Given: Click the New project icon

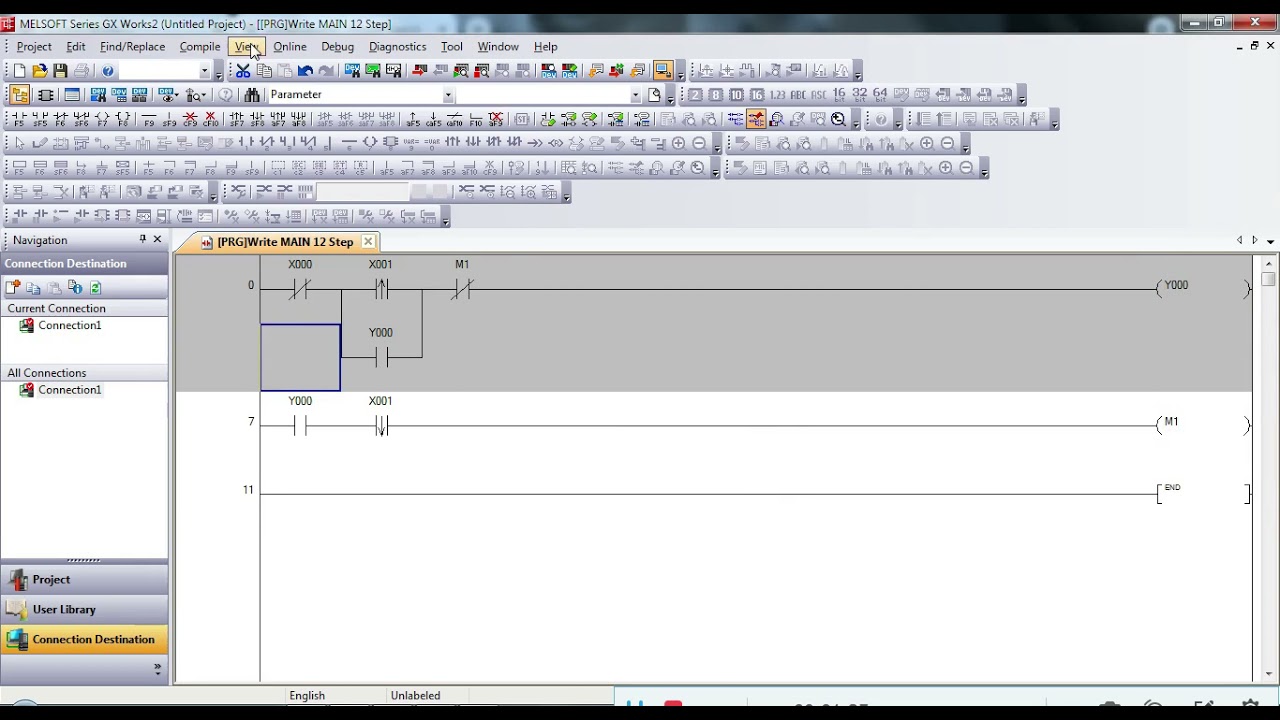Looking at the screenshot, I should [x=19, y=70].
